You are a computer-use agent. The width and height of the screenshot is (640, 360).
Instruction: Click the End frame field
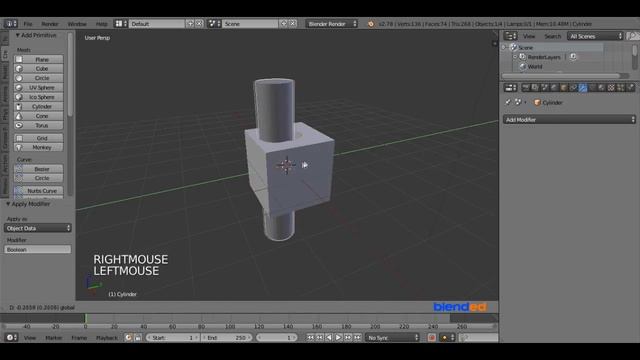227,338
